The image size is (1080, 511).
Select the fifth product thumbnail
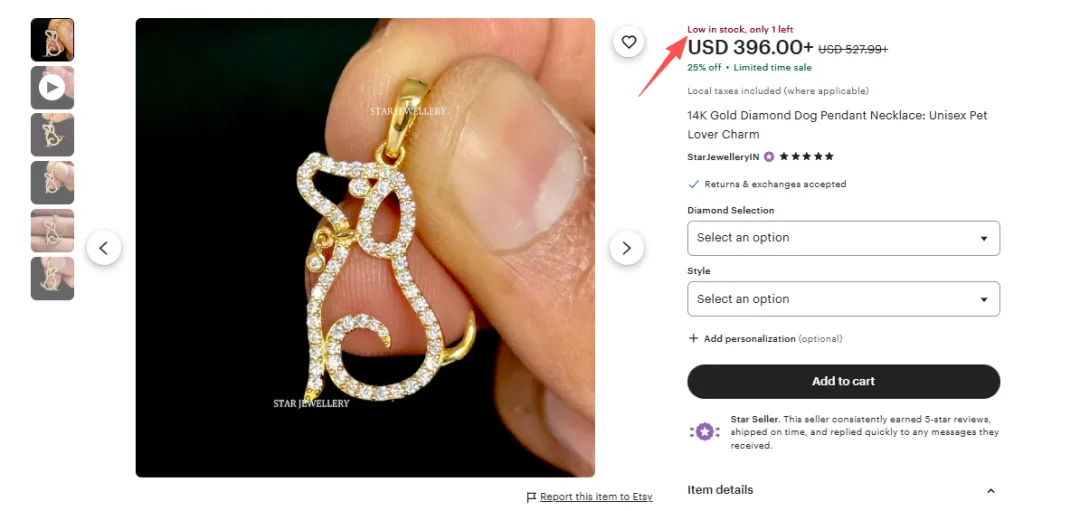pos(52,230)
